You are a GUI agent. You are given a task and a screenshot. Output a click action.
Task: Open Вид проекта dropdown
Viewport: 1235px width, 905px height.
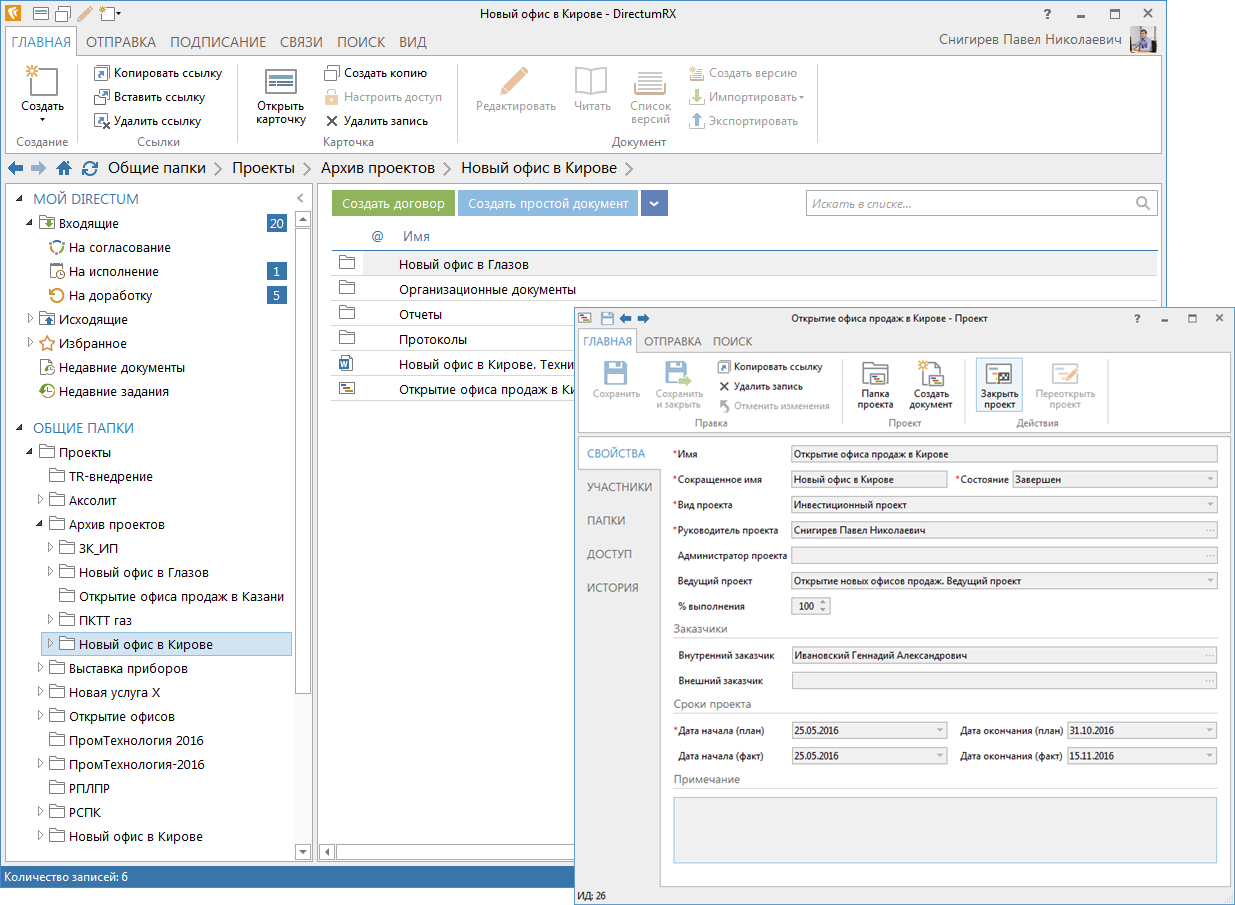1210,505
